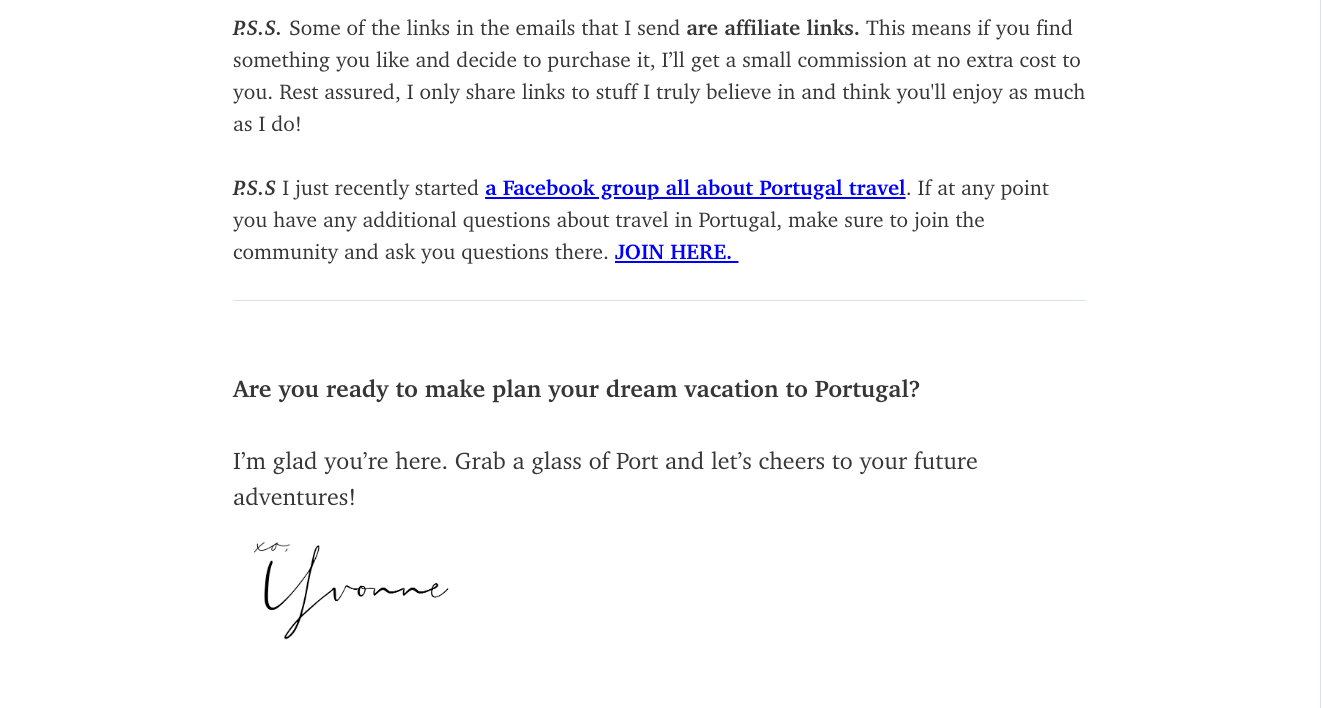Open the Facebook group about Portugal travel link
This screenshot has height=708, width=1322.
[x=695, y=188]
